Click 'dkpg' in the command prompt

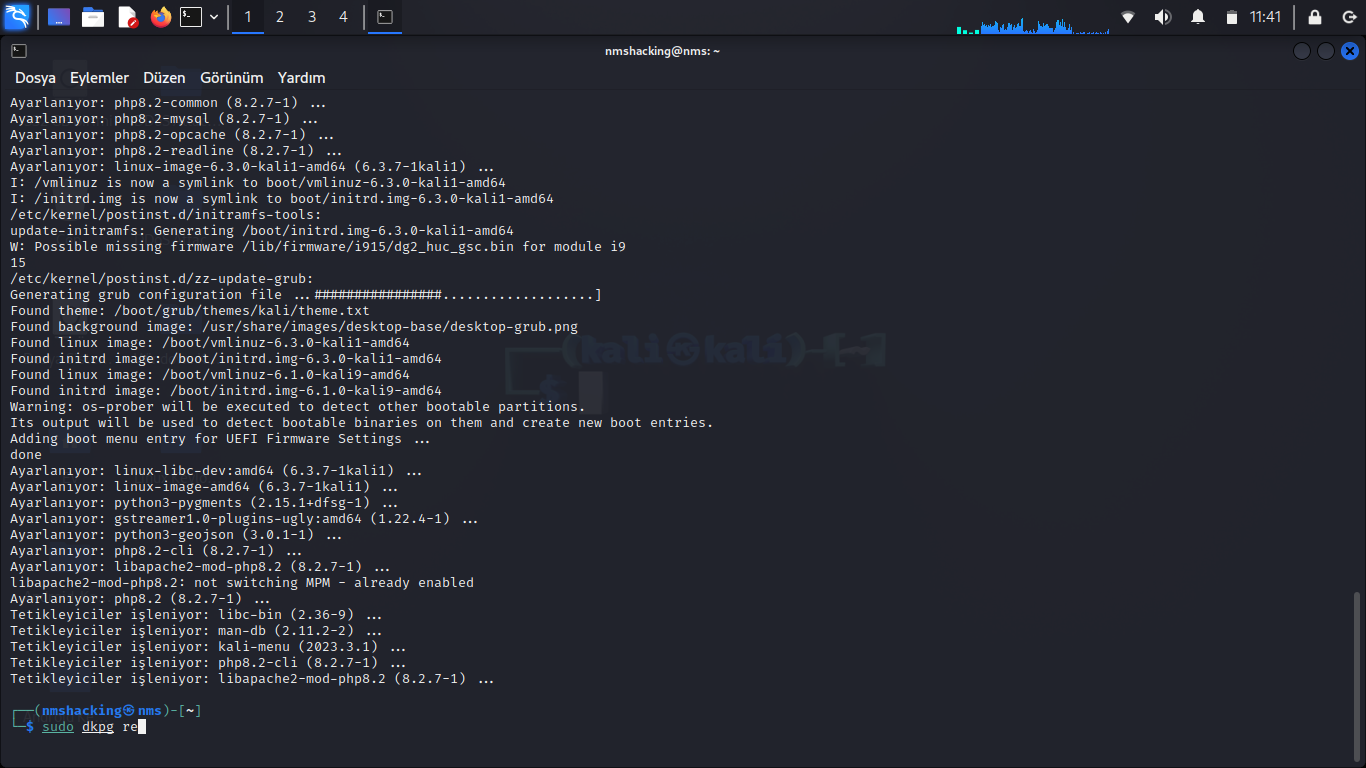click(98, 727)
